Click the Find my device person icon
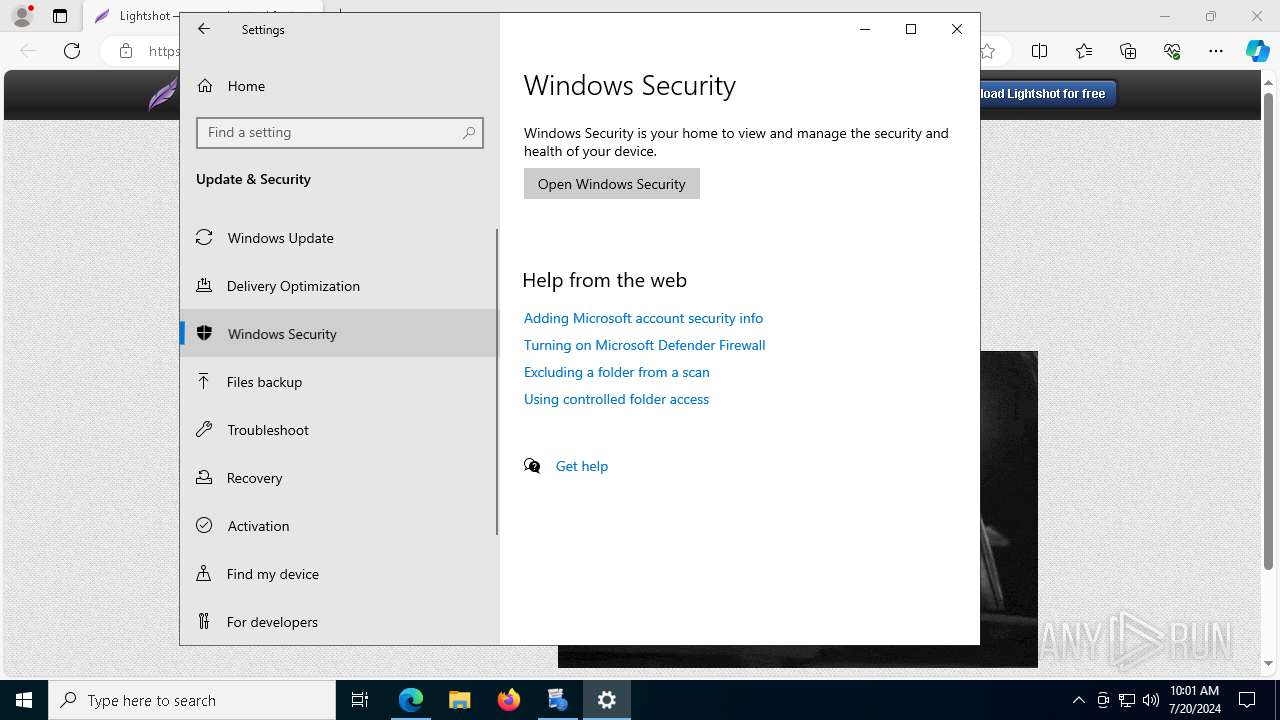This screenshot has width=1280, height=720. pyautogui.click(x=204, y=573)
